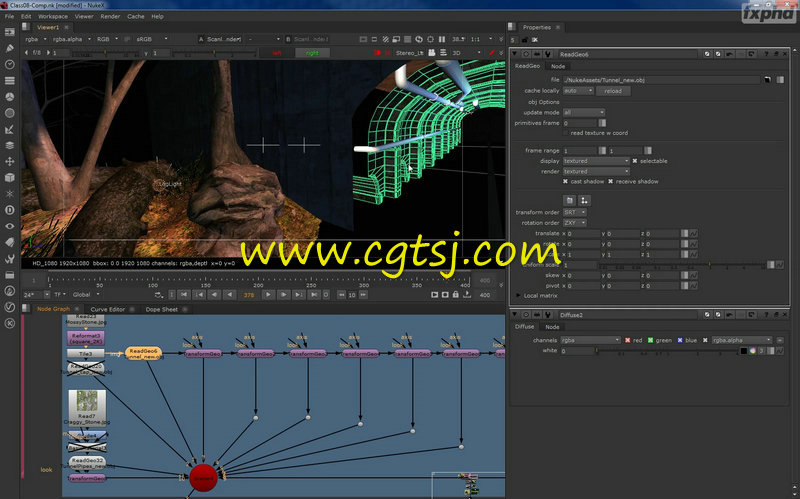Switch to the Dope Sheet tab
This screenshot has height=499, width=800.
162,309
